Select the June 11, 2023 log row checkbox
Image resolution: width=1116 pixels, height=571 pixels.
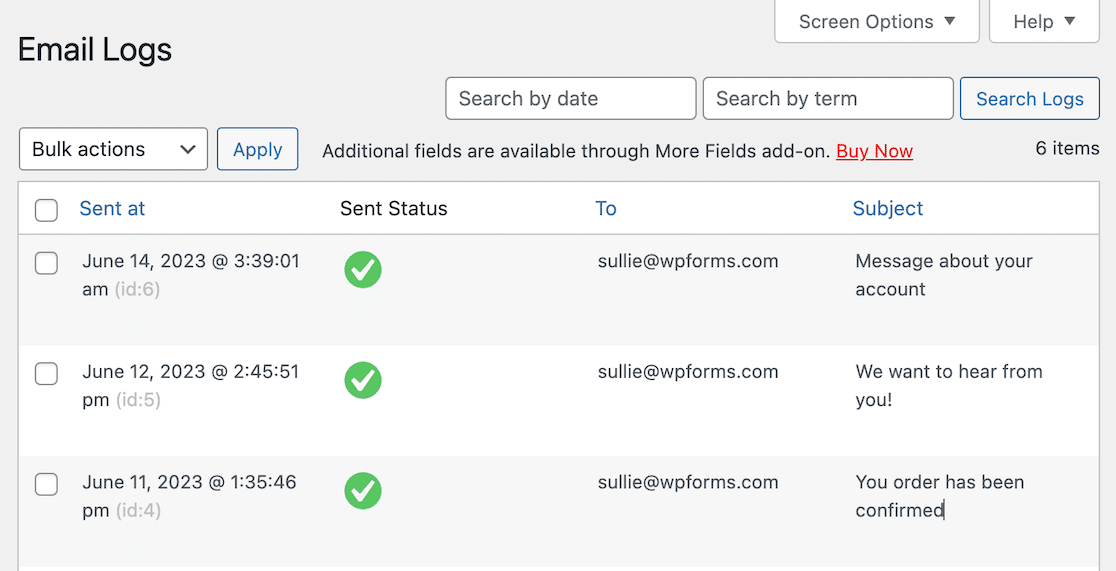(x=46, y=485)
